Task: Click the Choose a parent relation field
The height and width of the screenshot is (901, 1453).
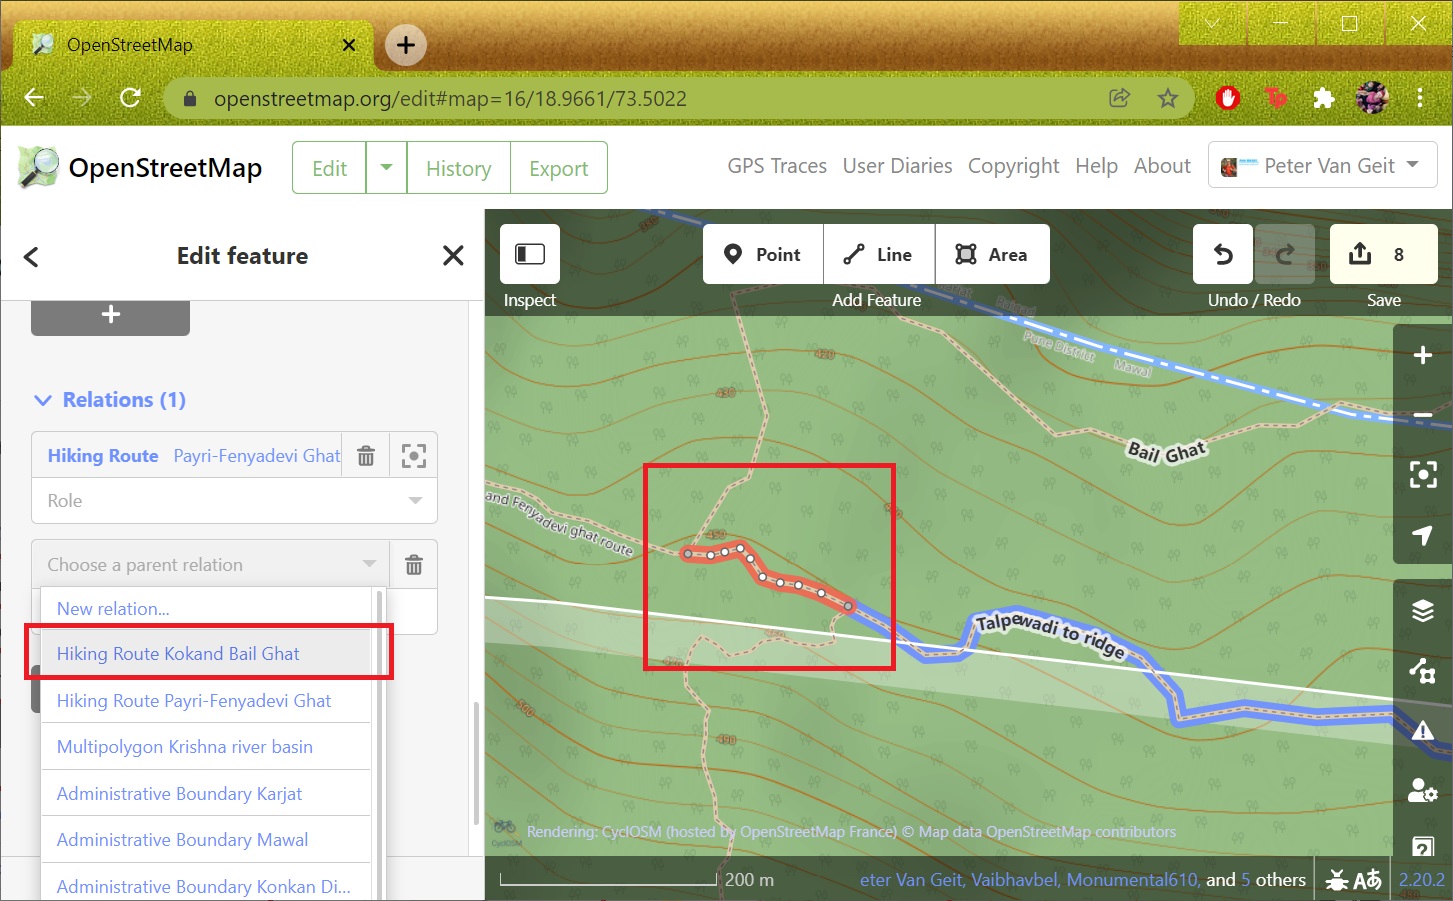Action: (x=210, y=565)
